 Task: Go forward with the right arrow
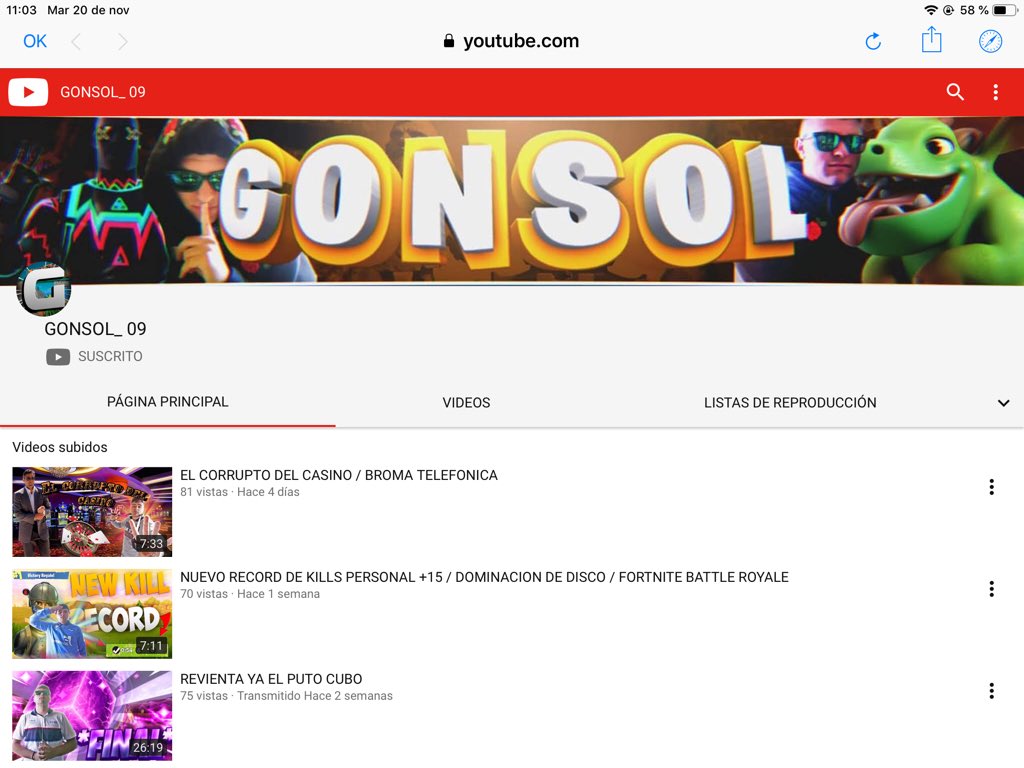(x=123, y=42)
